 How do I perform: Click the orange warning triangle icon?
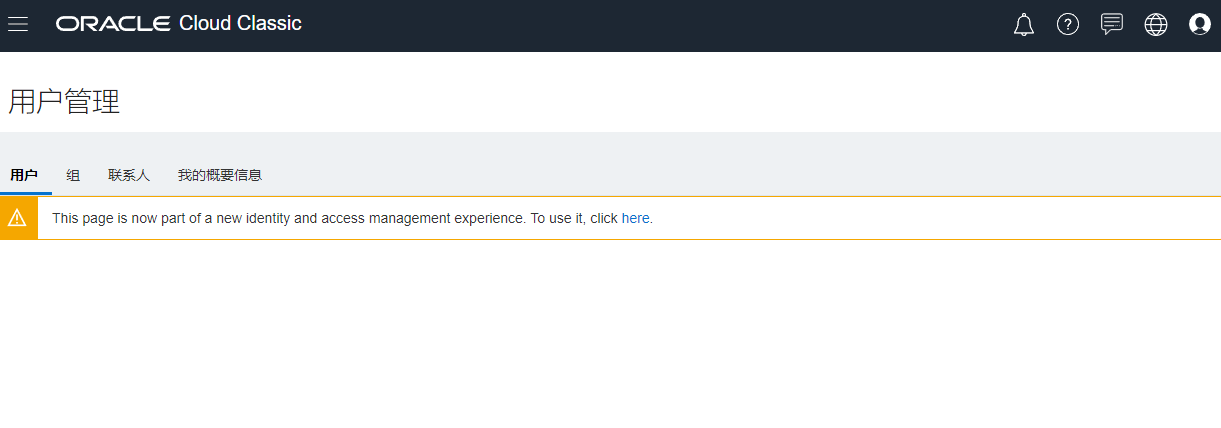(x=17, y=218)
